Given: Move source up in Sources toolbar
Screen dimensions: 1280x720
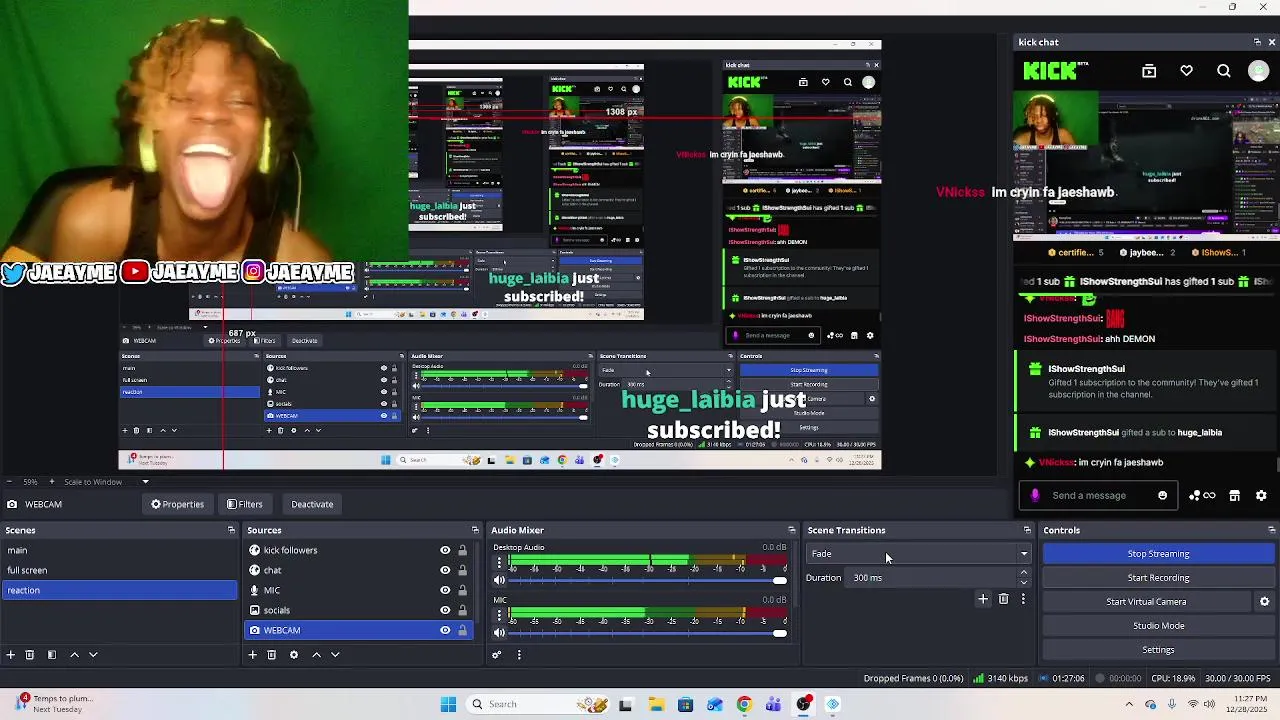Looking at the screenshot, I should click(316, 655).
